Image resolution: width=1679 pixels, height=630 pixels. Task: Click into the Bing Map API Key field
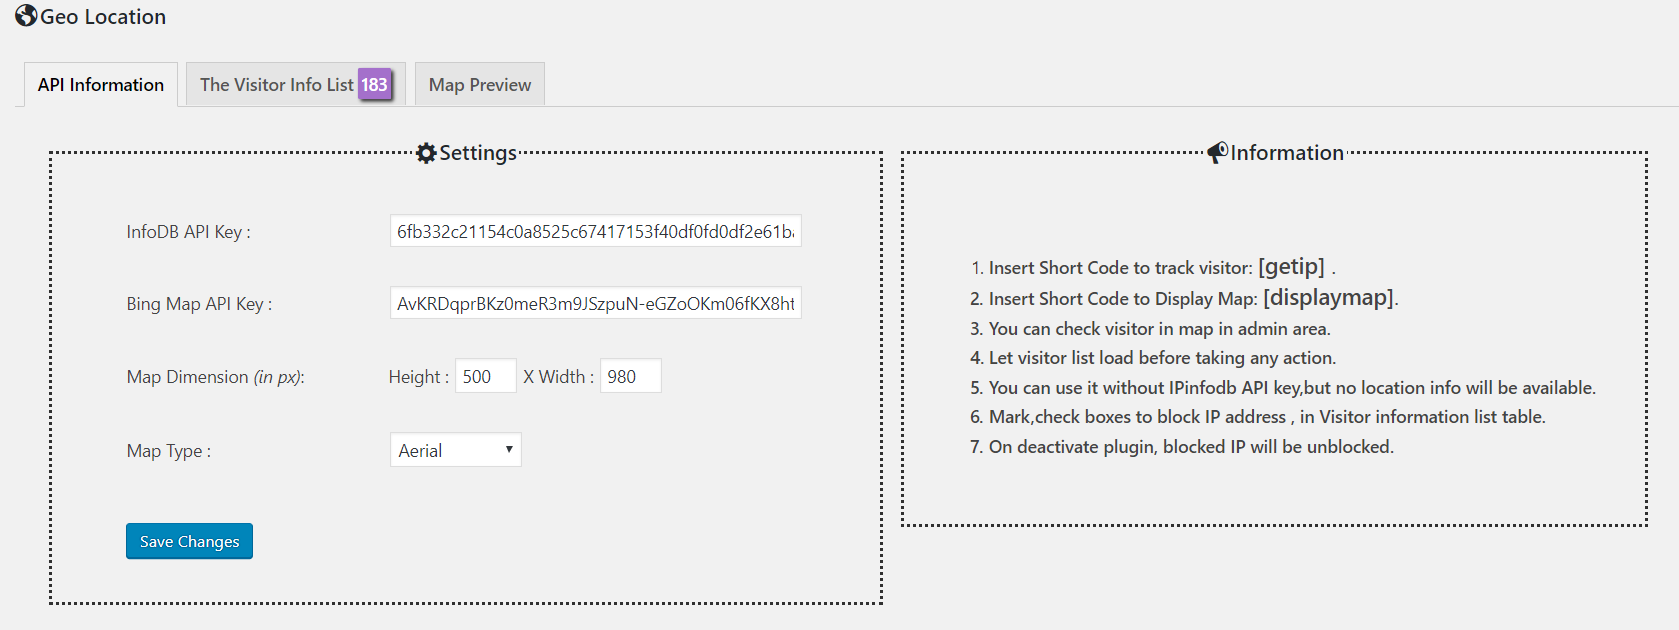595,304
